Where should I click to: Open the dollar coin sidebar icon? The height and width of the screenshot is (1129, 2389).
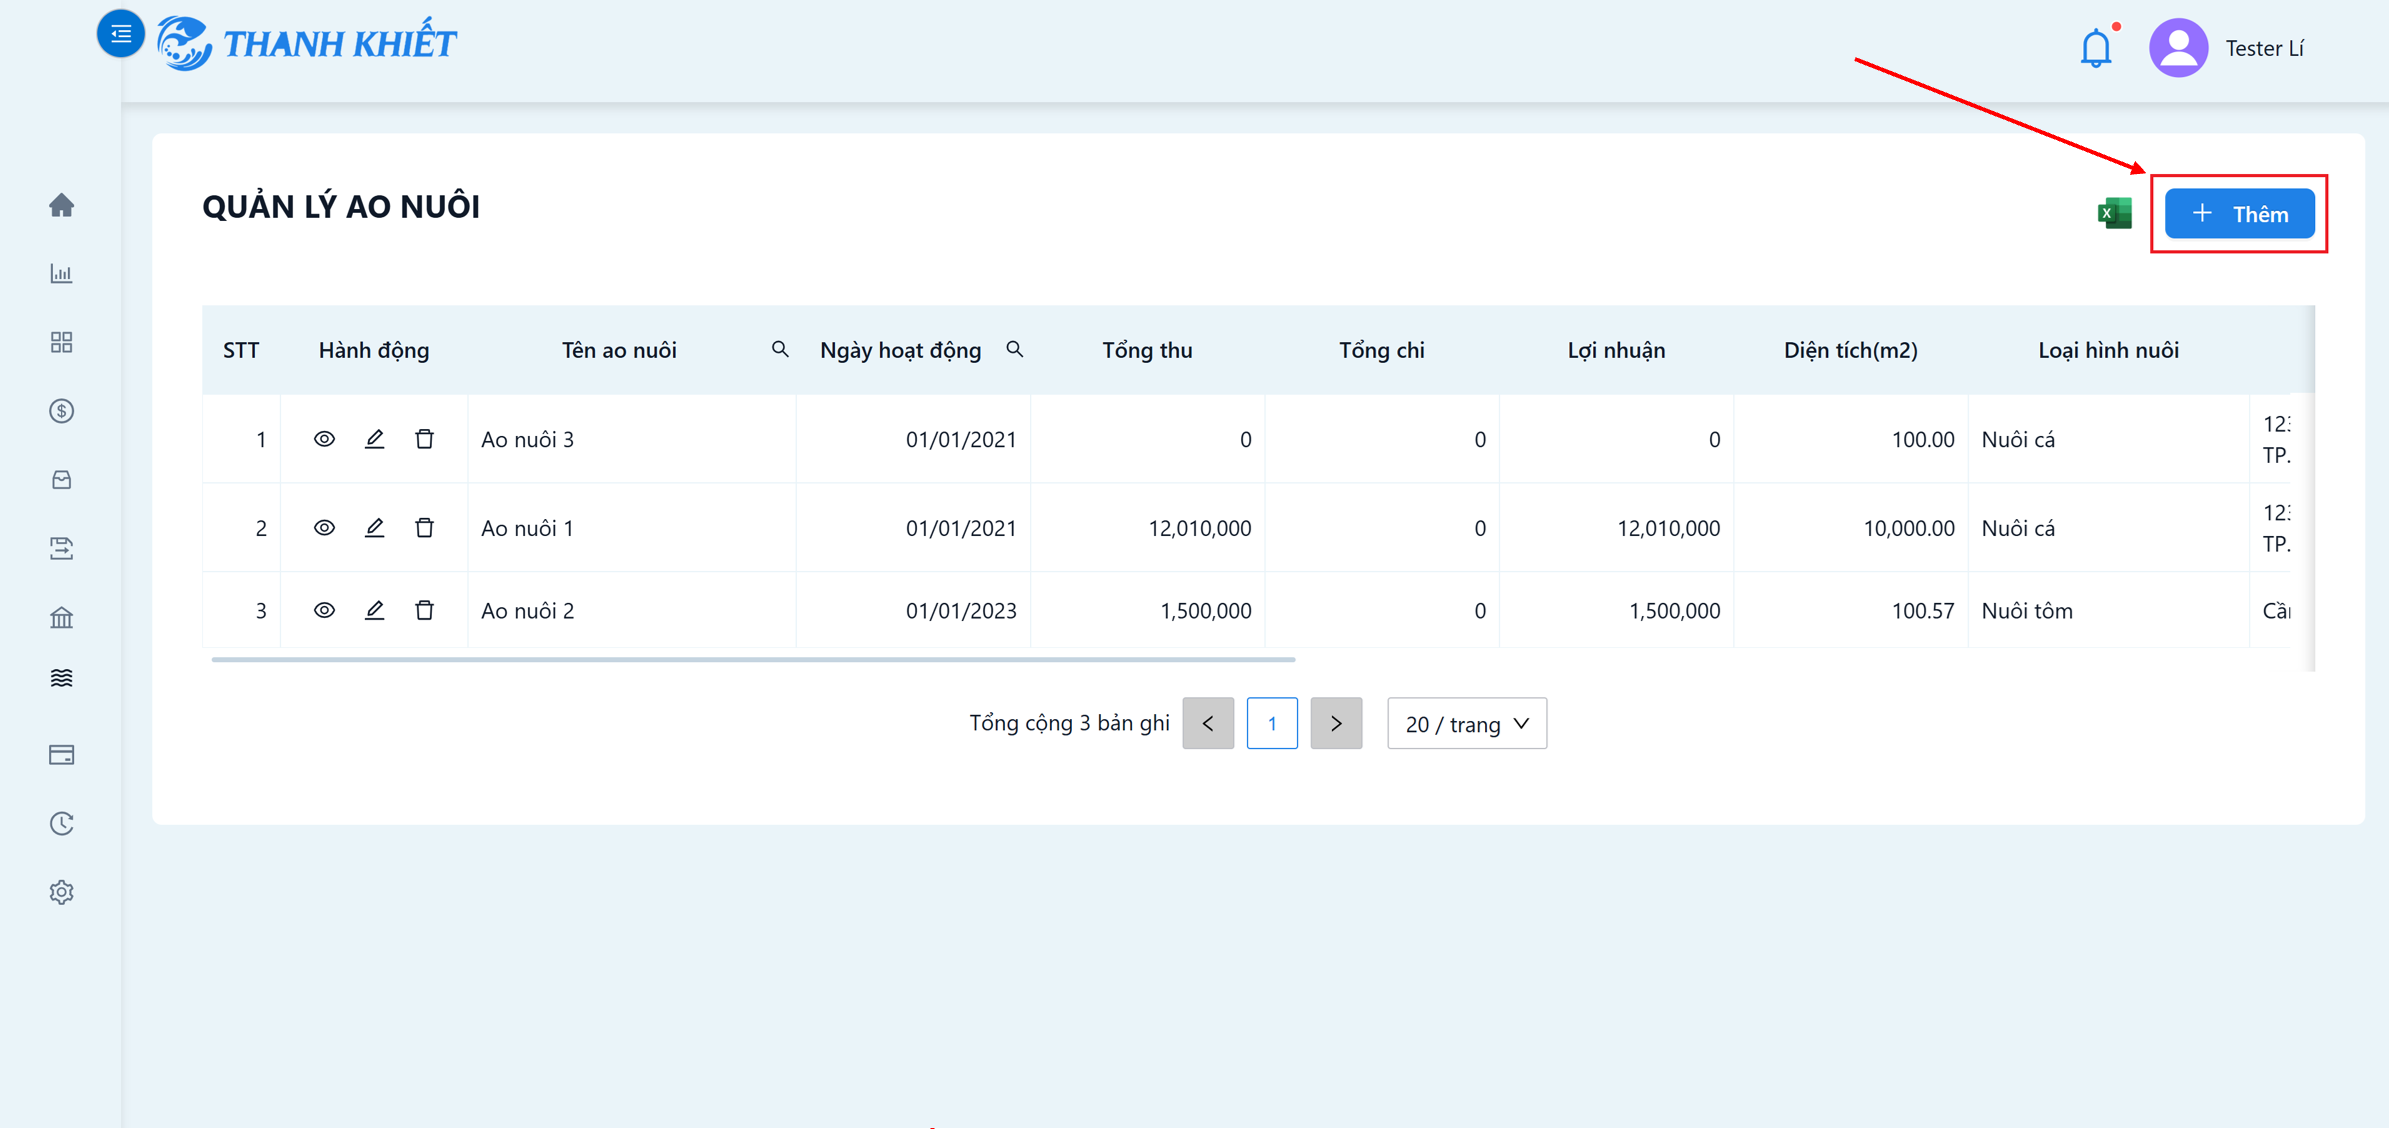(62, 411)
